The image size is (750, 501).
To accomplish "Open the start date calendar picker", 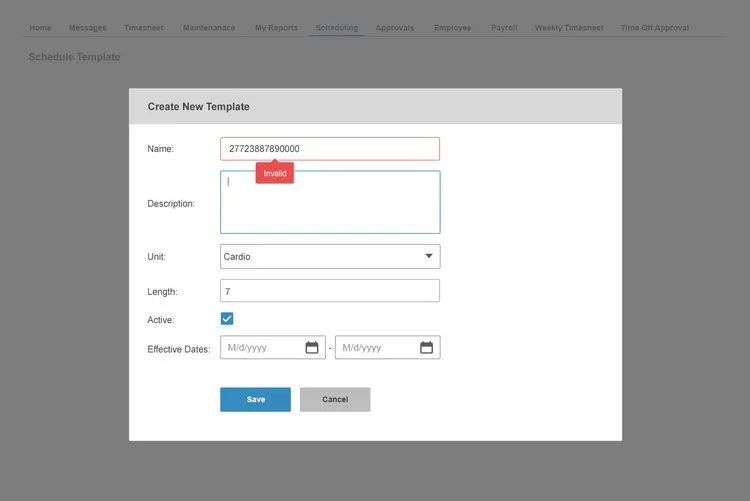I will (312, 347).
